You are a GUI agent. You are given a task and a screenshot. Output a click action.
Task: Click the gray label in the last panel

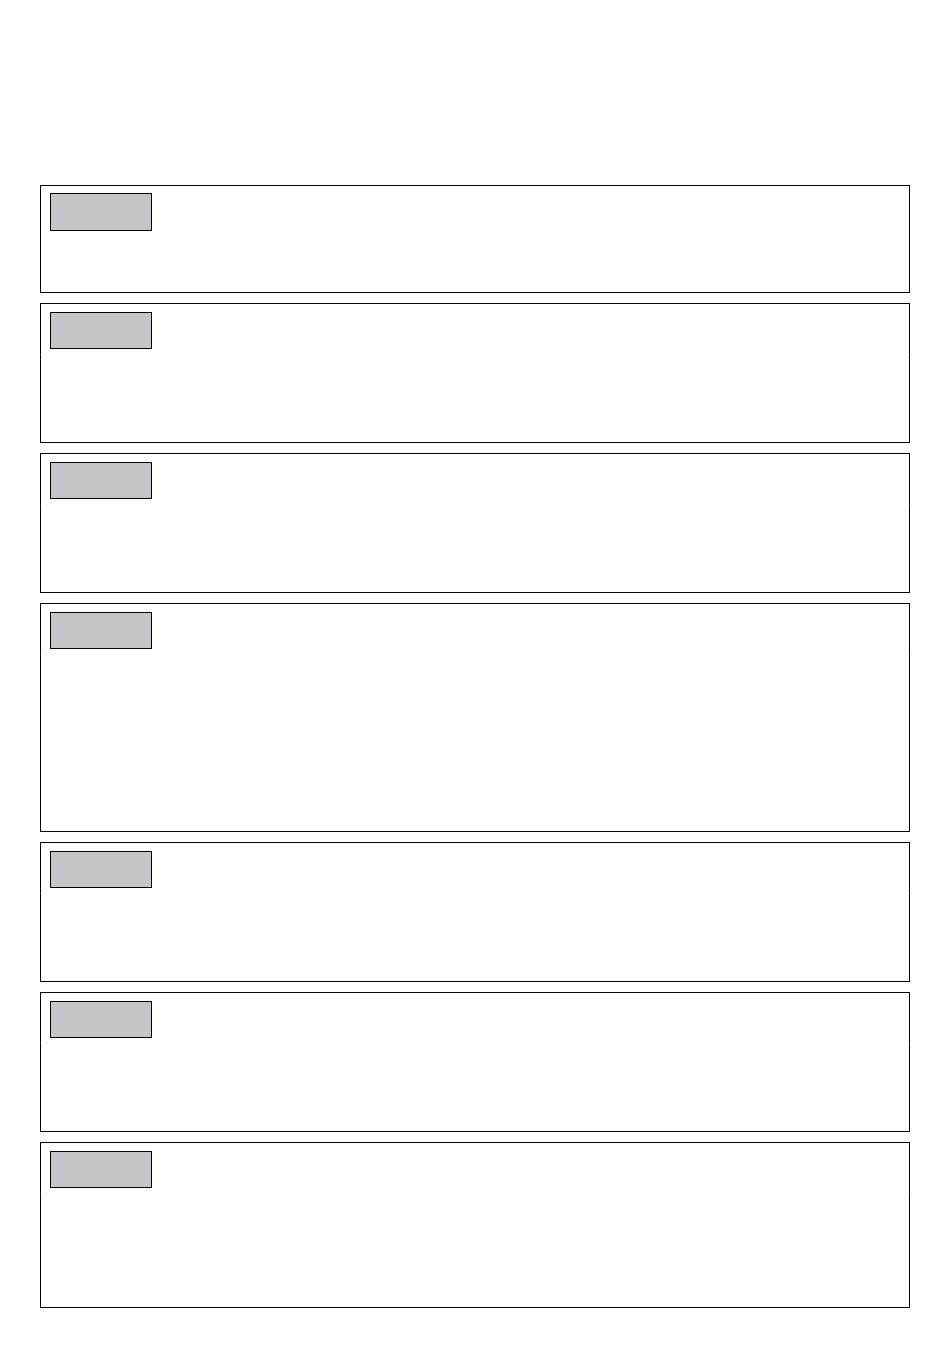[101, 1169]
